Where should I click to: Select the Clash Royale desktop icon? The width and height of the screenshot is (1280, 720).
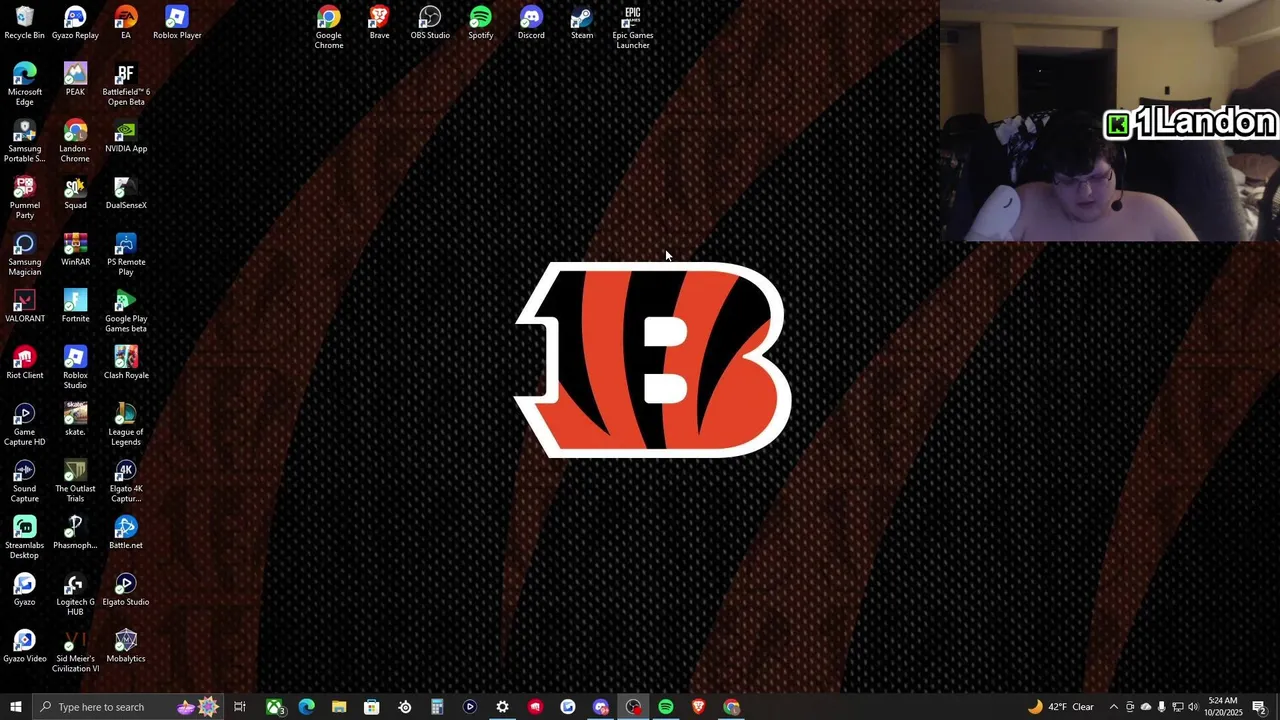pyautogui.click(x=126, y=364)
